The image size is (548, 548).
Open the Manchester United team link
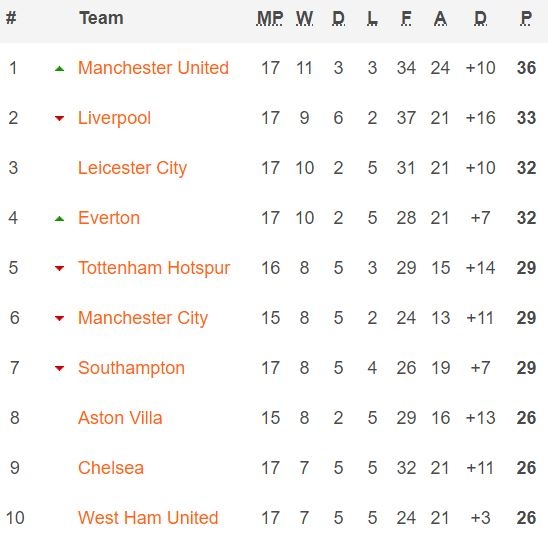pos(153,68)
